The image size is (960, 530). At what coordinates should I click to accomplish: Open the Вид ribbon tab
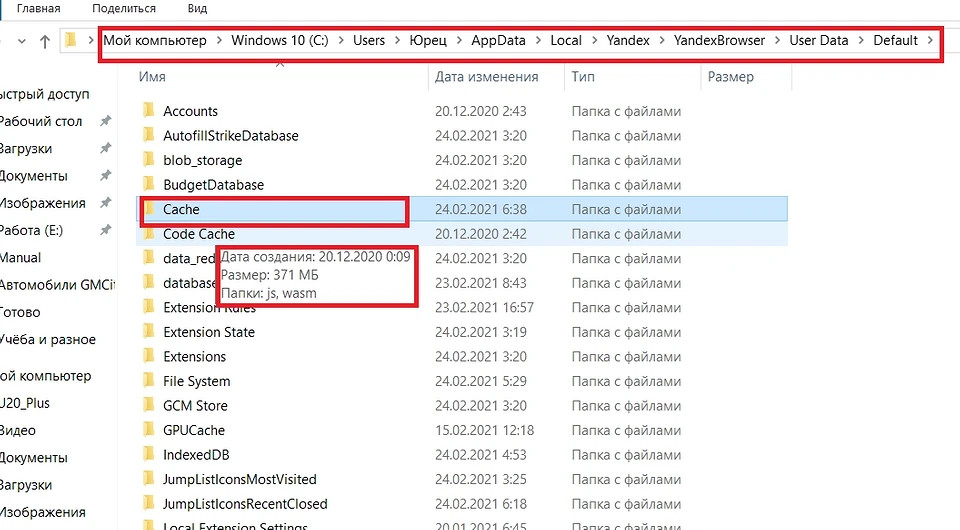[x=197, y=8]
